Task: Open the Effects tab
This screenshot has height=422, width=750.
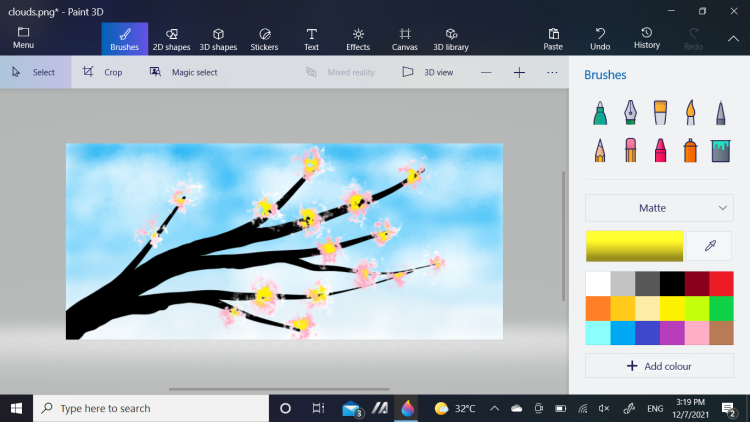Action: (358, 39)
